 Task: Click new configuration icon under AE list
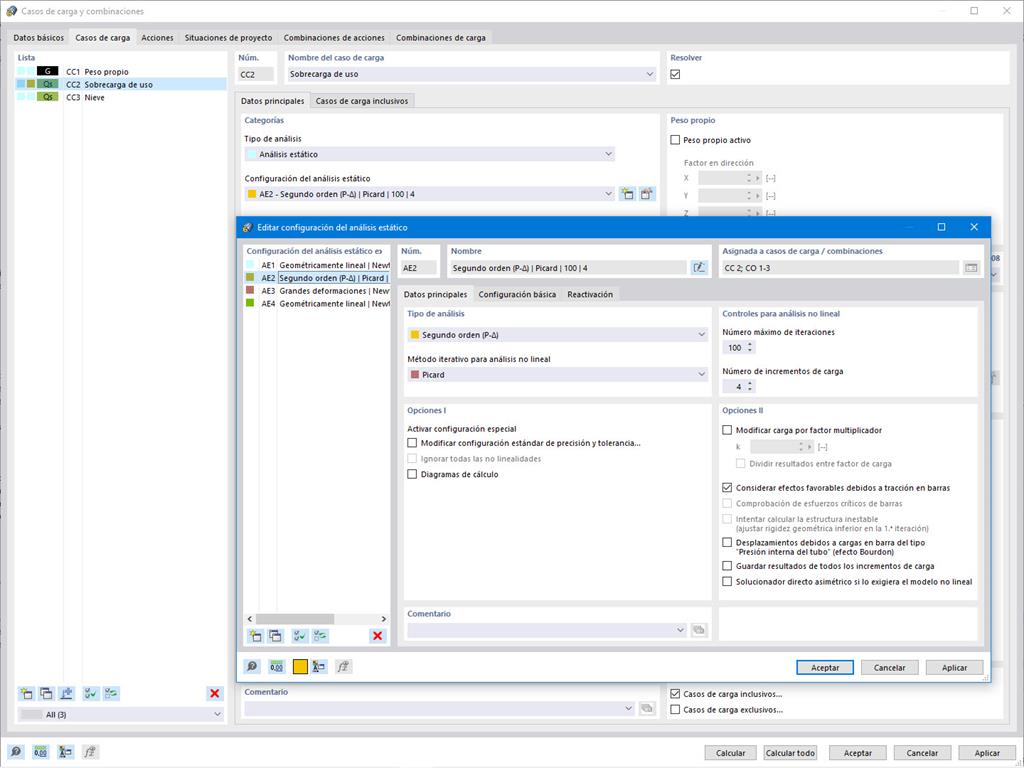pos(255,636)
